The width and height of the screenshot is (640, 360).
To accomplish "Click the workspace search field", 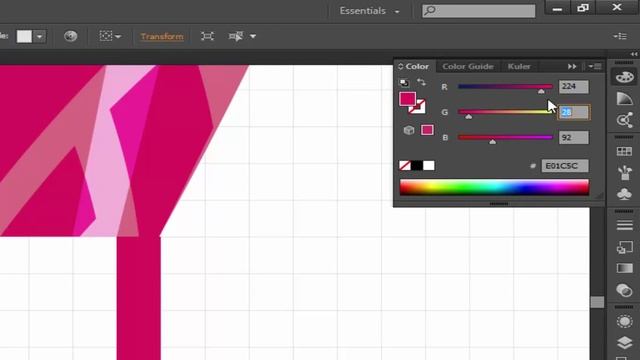I will coord(479,11).
